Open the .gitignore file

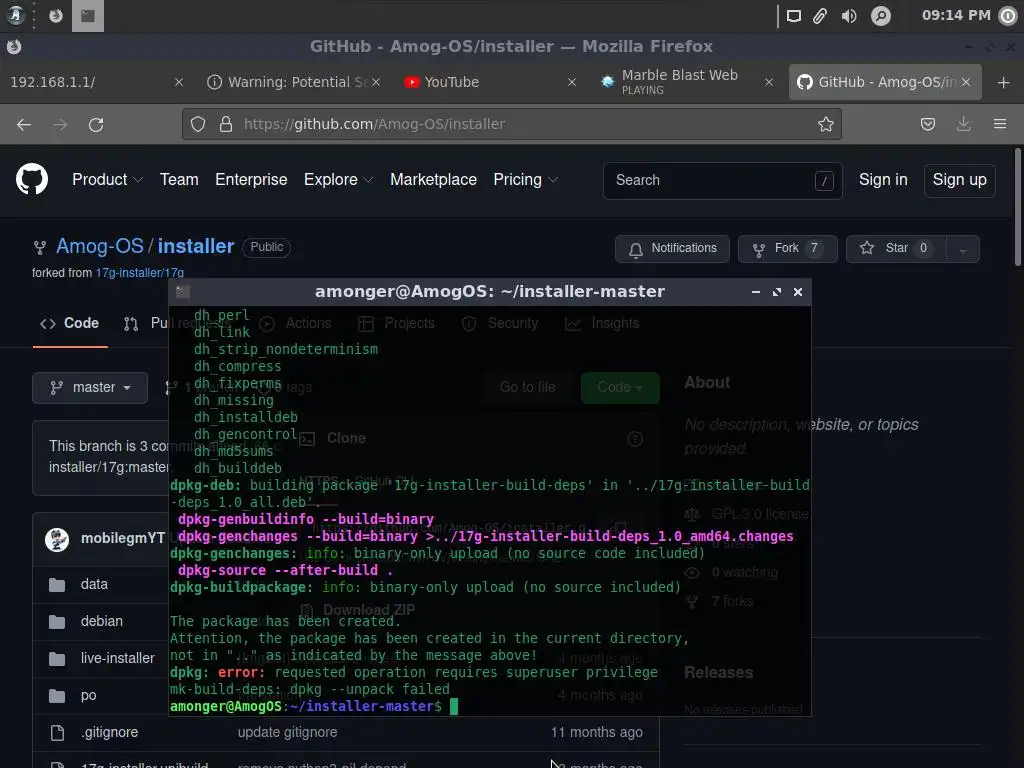coord(110,733)
